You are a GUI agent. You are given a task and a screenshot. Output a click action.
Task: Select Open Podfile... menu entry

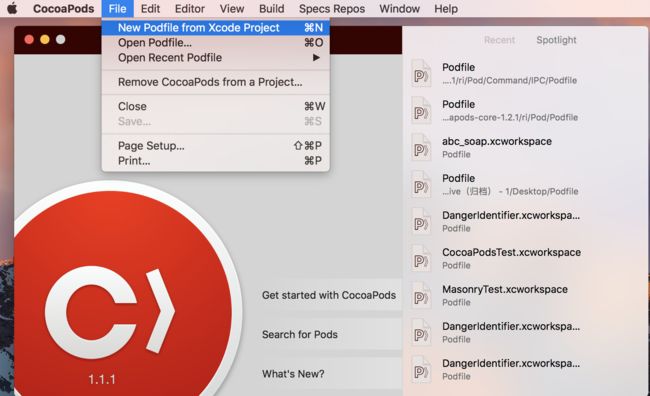point(216,43)
